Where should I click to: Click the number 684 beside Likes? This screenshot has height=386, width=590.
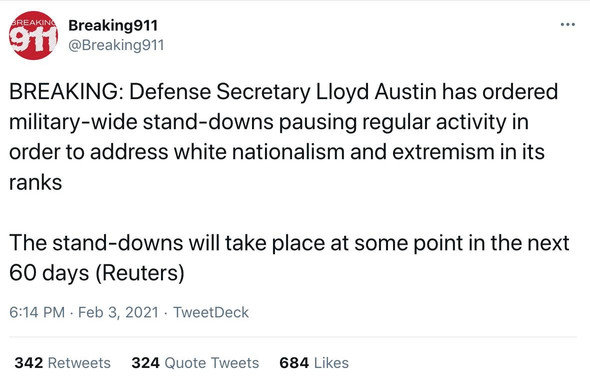coord(294,363)
